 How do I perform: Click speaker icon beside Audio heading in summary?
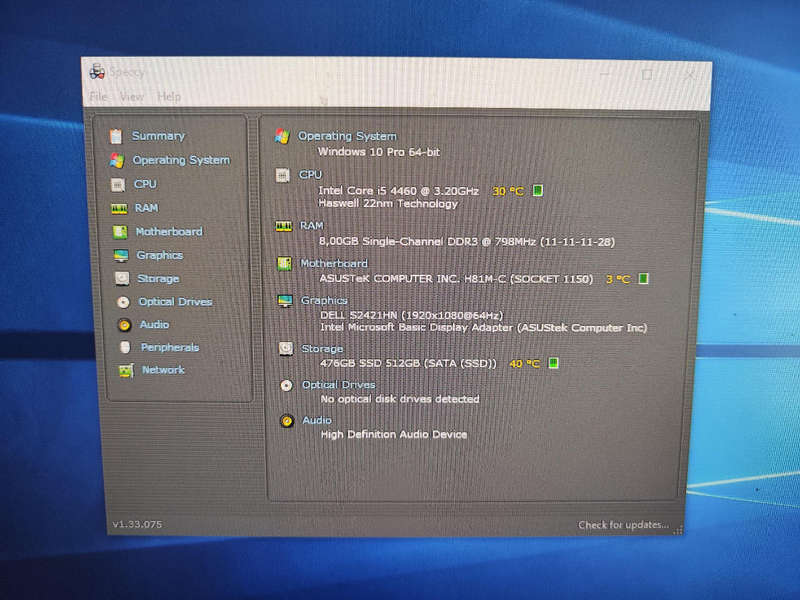pyautogui.click(x=287, y=421)
